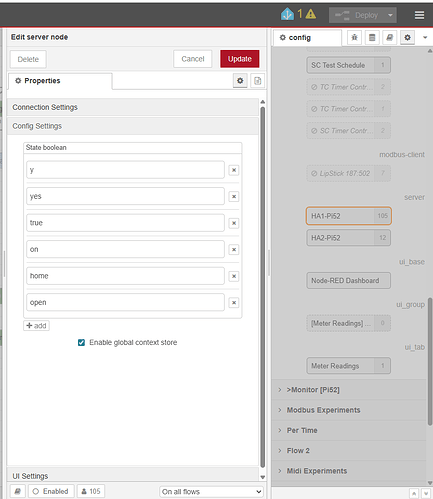Open the main hamburger menu
This screenshot has width=433, height=499.
point(419,15)
